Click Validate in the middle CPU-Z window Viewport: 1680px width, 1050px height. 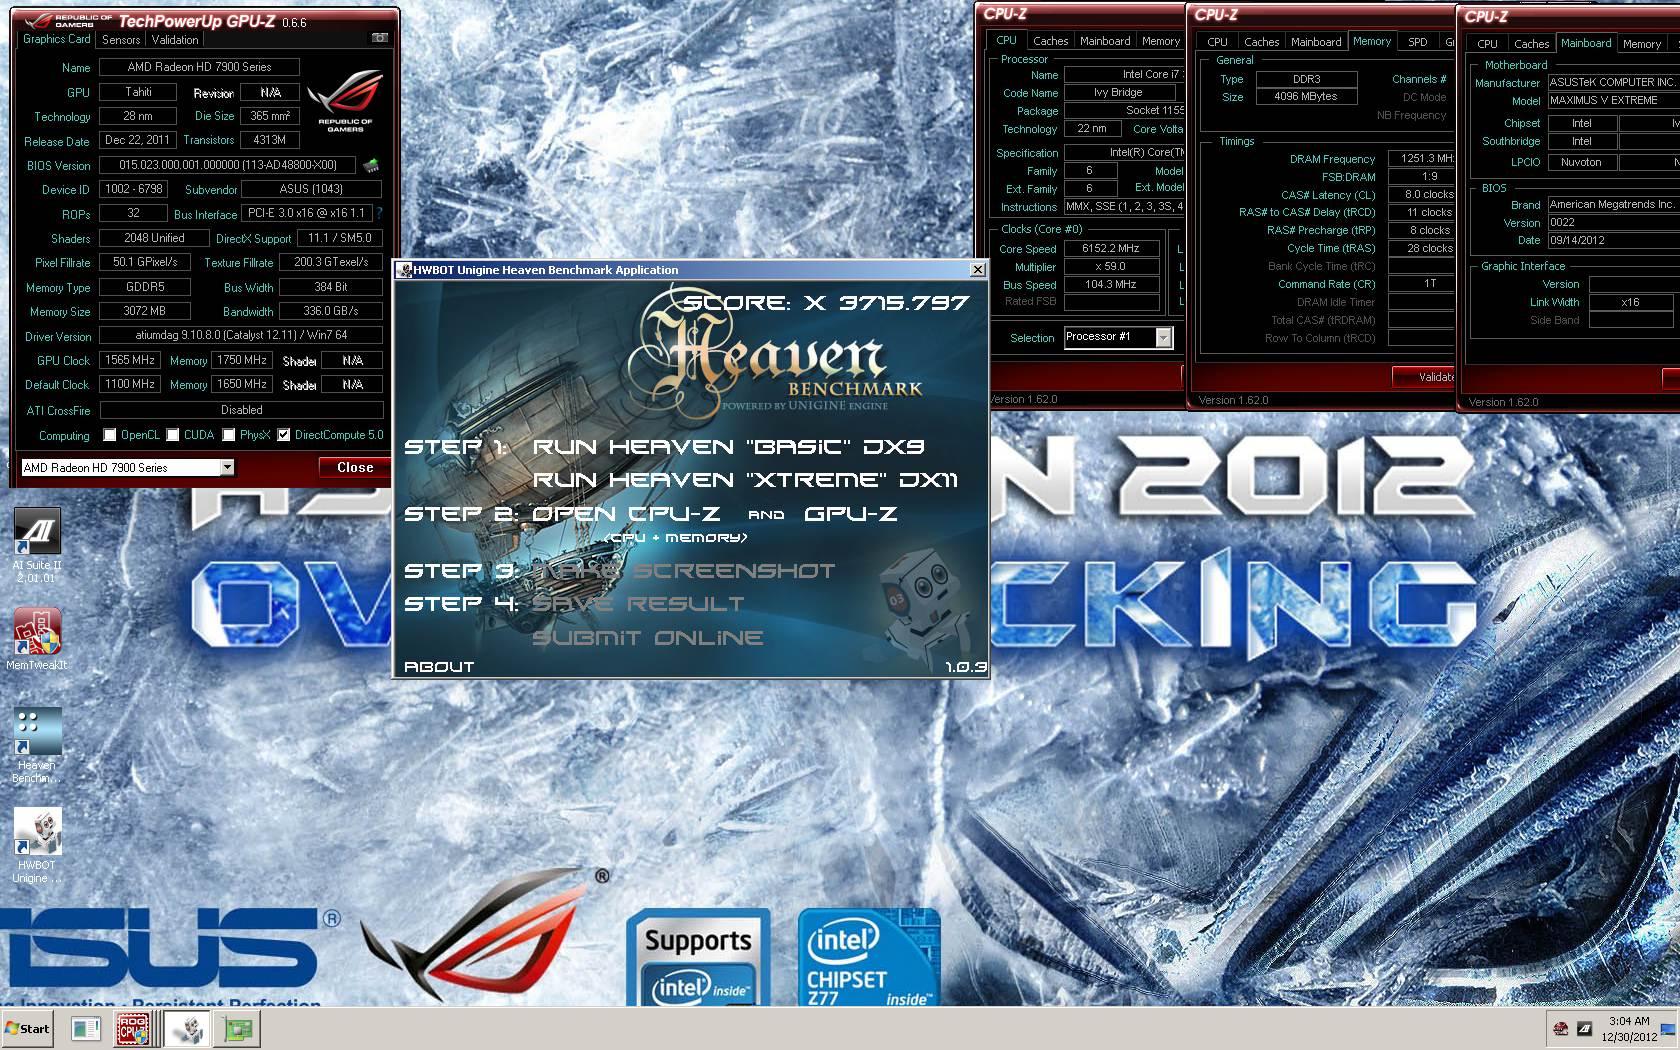click(1424, 377)
